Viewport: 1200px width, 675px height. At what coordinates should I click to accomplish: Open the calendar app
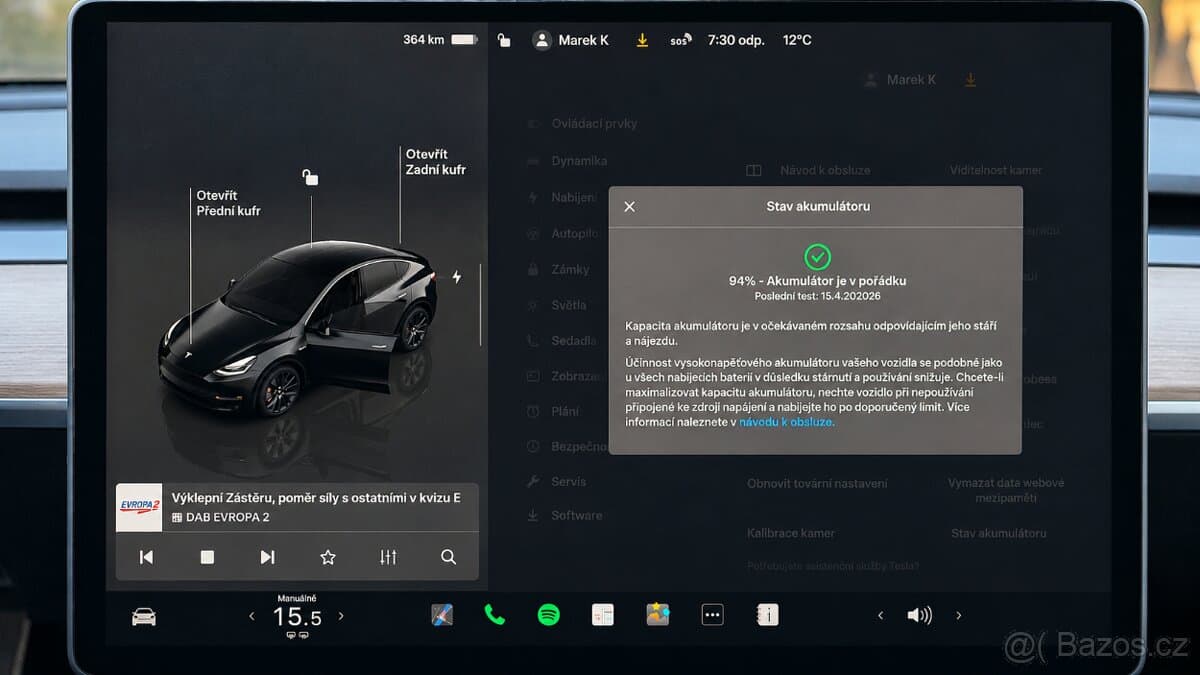603,615
